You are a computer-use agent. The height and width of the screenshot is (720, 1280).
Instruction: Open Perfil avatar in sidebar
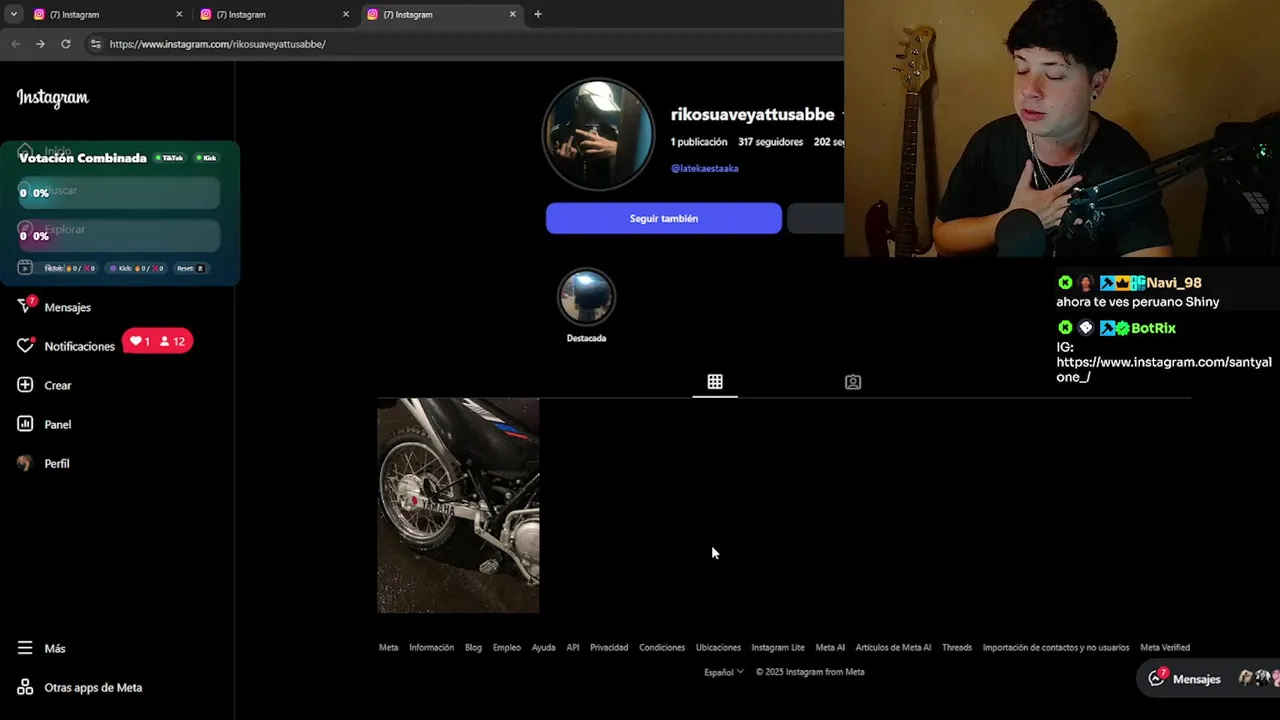point(25,463)
